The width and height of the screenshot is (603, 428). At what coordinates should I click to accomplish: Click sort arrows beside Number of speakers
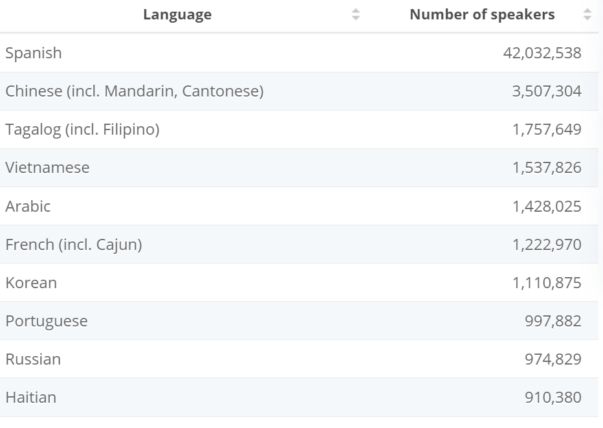pos(587,15)
